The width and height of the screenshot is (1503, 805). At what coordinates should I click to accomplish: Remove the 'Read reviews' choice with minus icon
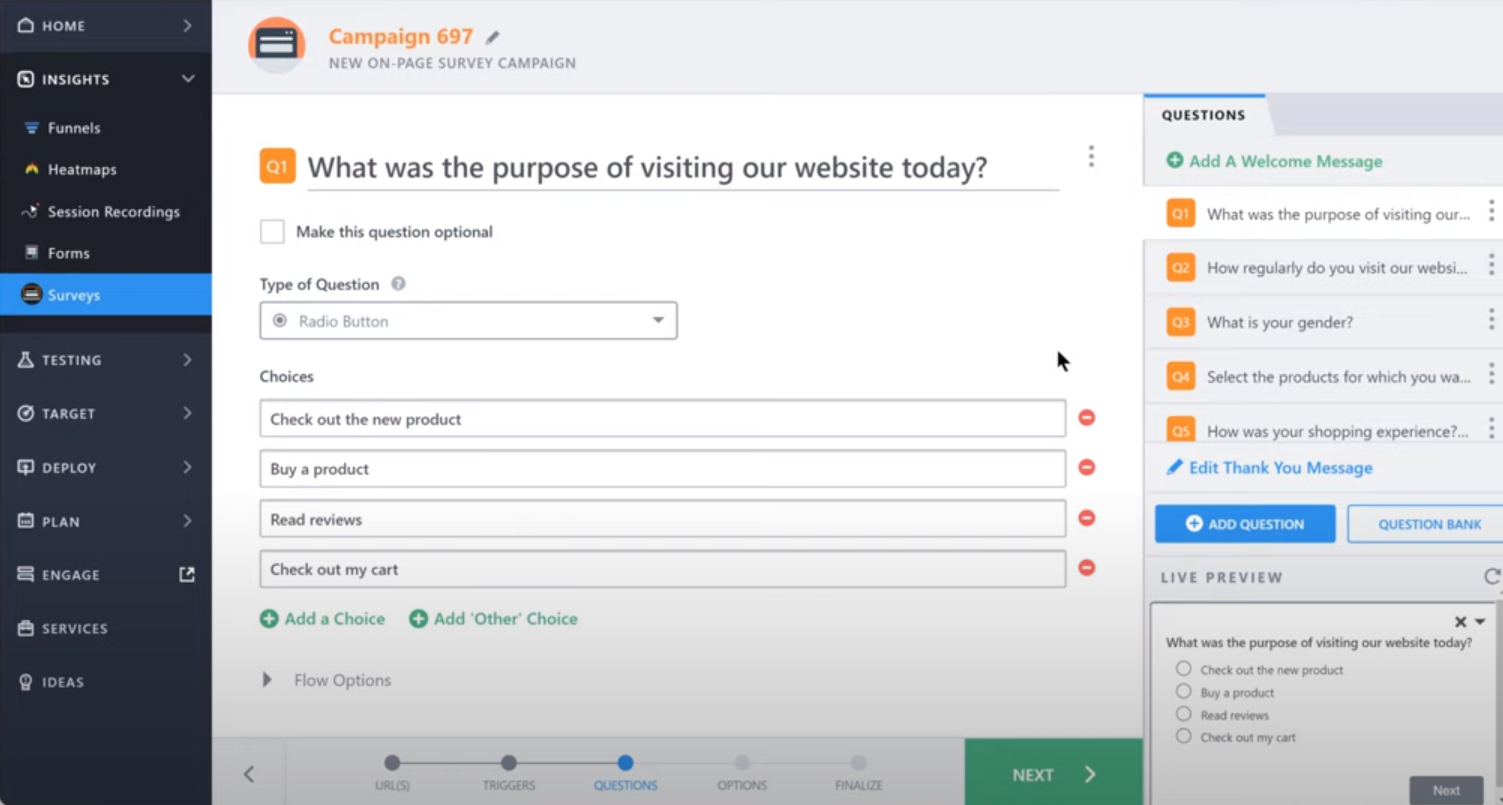coord(1086,518)
